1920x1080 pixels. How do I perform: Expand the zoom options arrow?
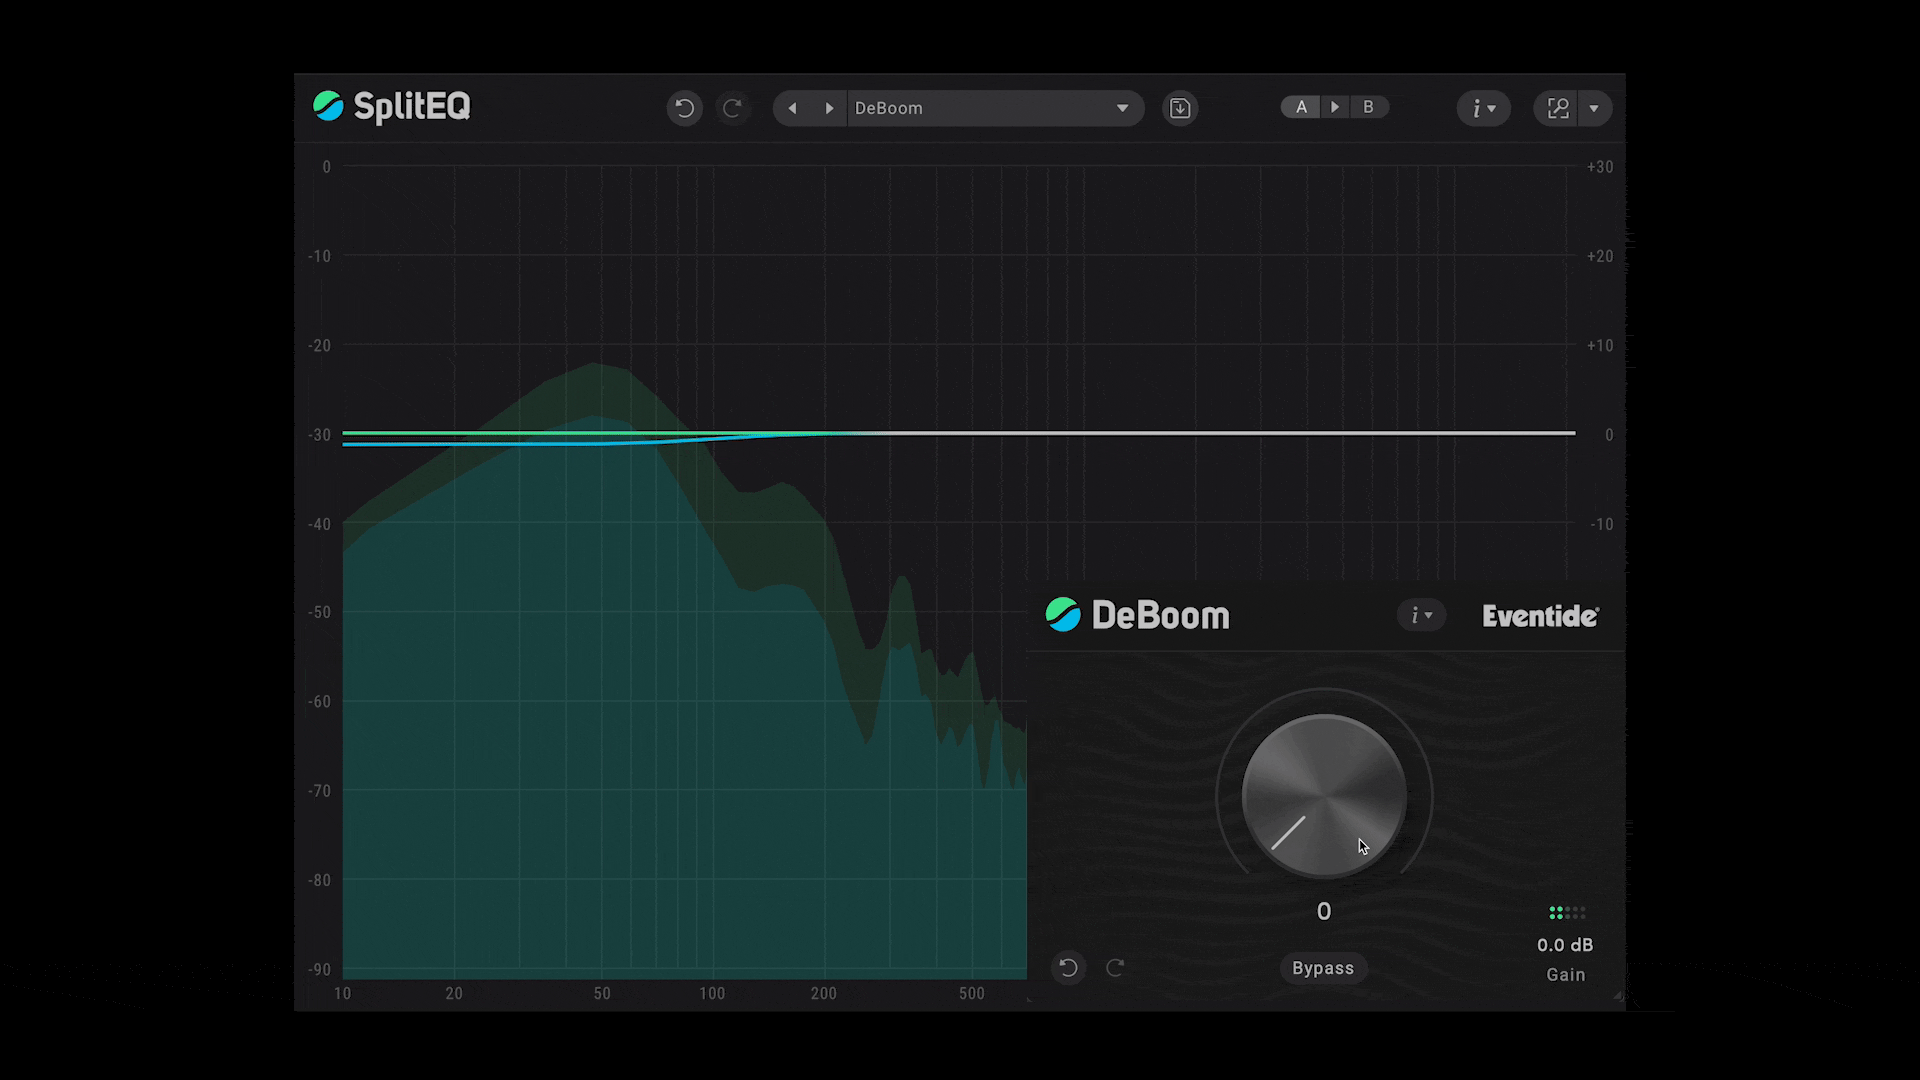(1594, 108)
